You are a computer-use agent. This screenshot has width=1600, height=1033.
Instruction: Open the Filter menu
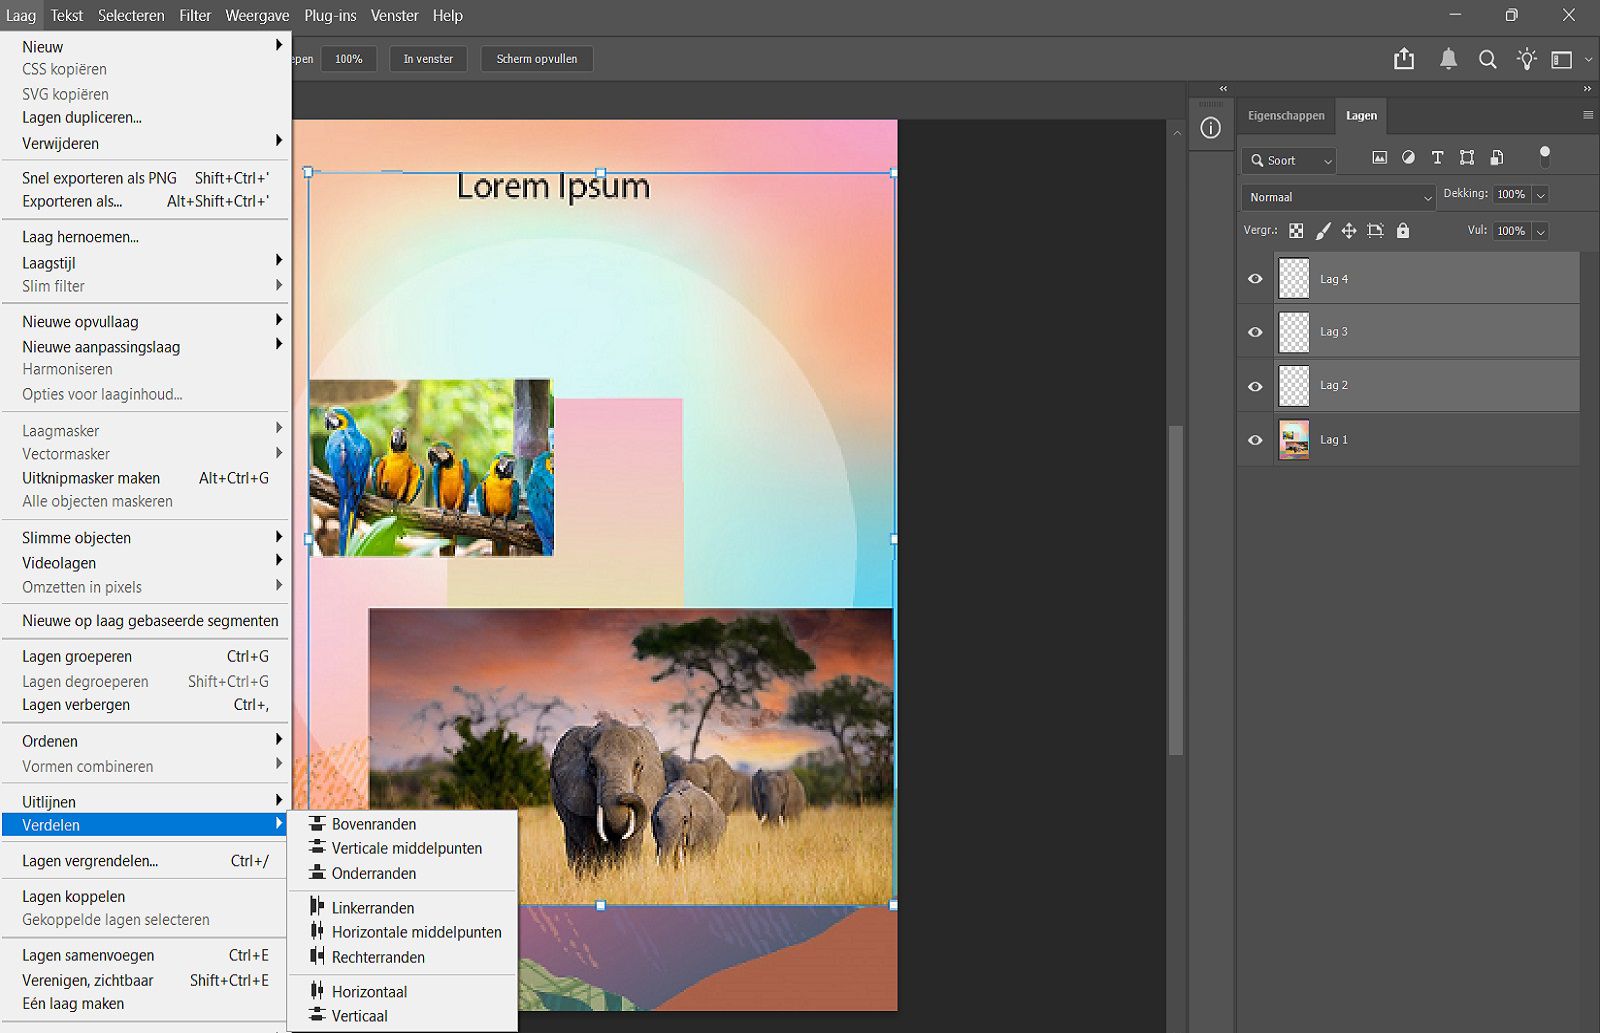tap(194, 15)
